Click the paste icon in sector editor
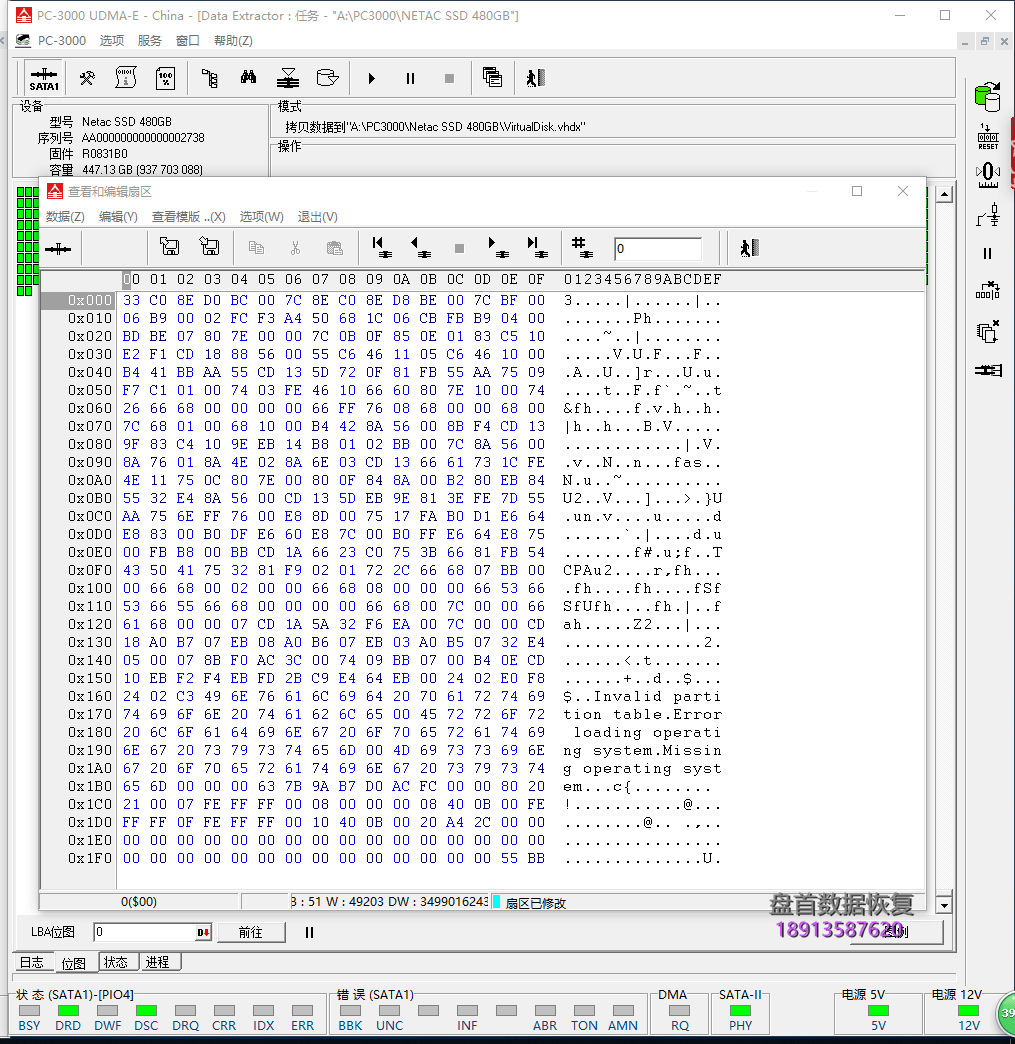Image resolution: width=1015 pixels, height=1044 pixels. (x=334, y=248)
